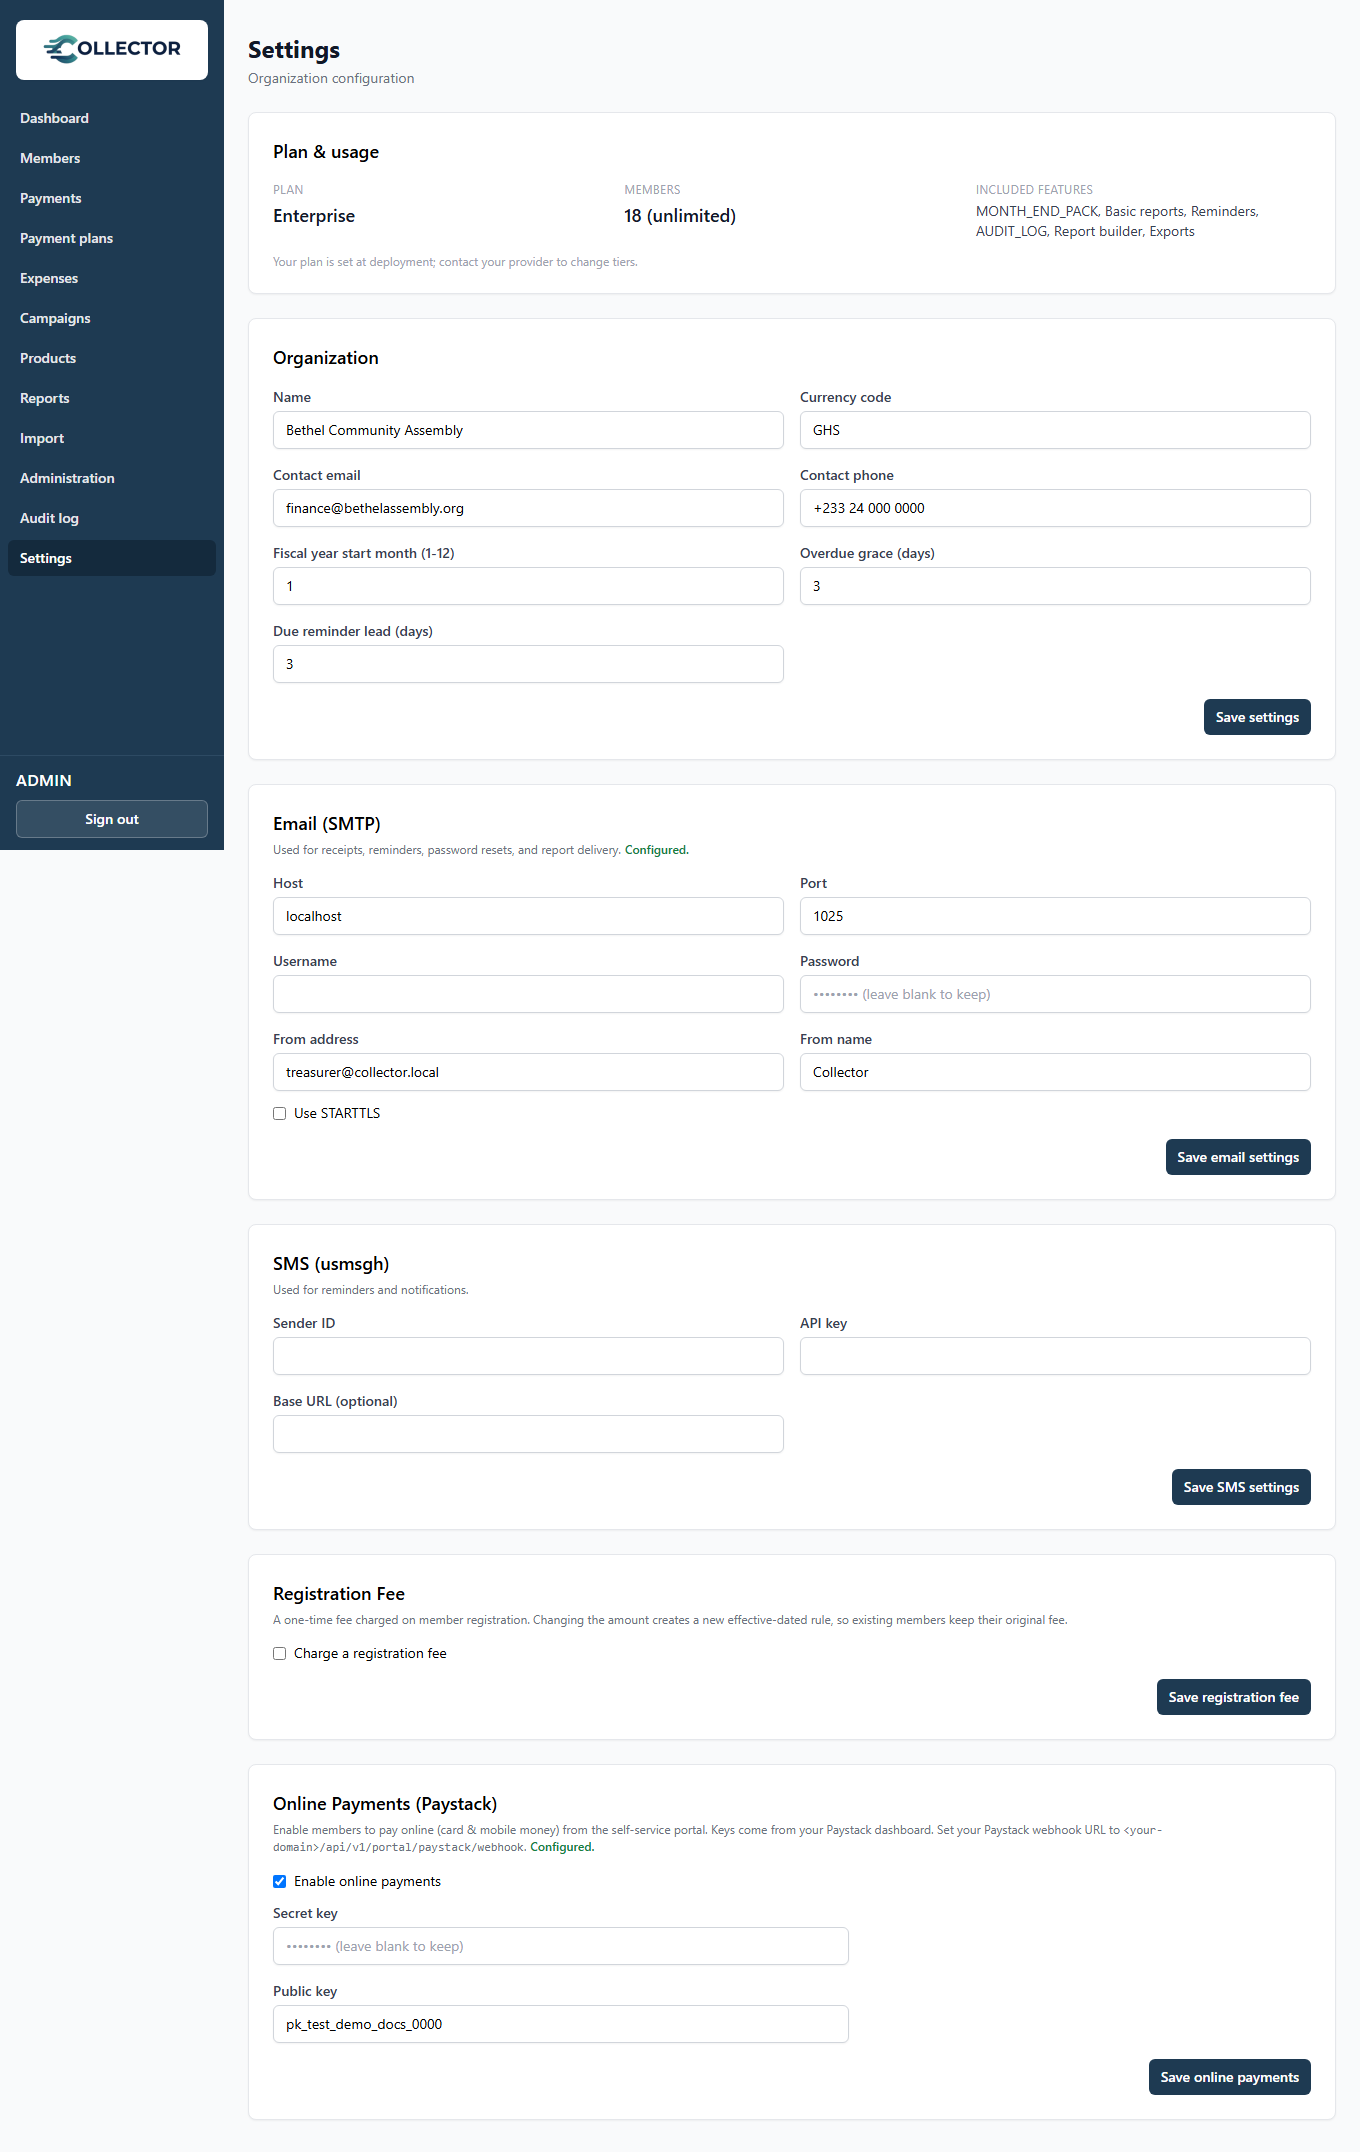Viewport: 1360px width, 2152px height.
Task: Check Charge a registration fee
Action: tap(280, 1654)
